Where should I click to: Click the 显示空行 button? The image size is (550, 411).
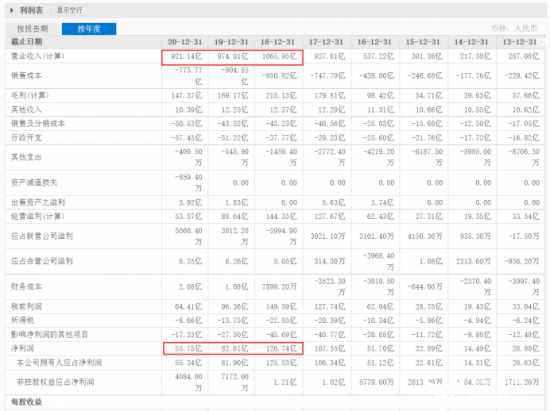[x=69, y=11]
